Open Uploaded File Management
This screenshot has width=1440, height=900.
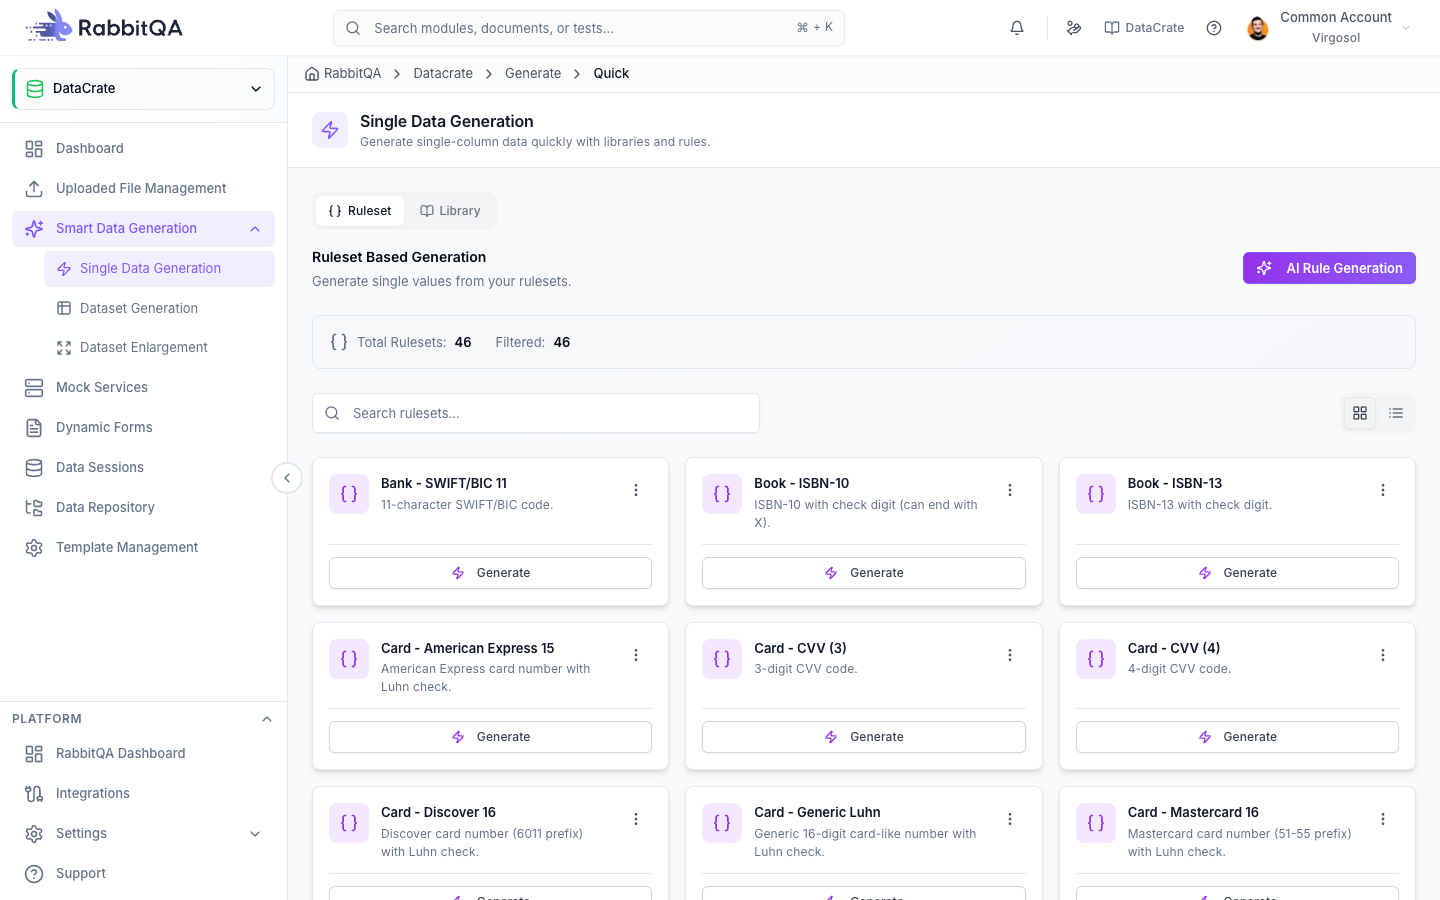tap(143, 189)
